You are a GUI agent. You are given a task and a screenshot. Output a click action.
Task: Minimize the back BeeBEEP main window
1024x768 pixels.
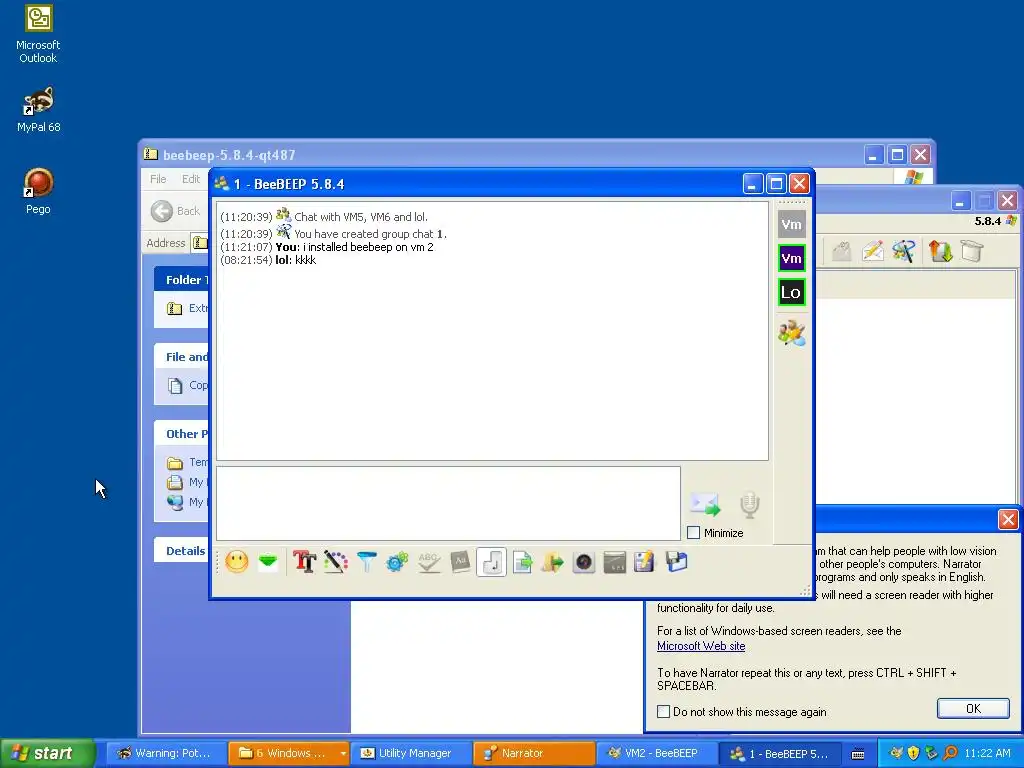[960, 200]
